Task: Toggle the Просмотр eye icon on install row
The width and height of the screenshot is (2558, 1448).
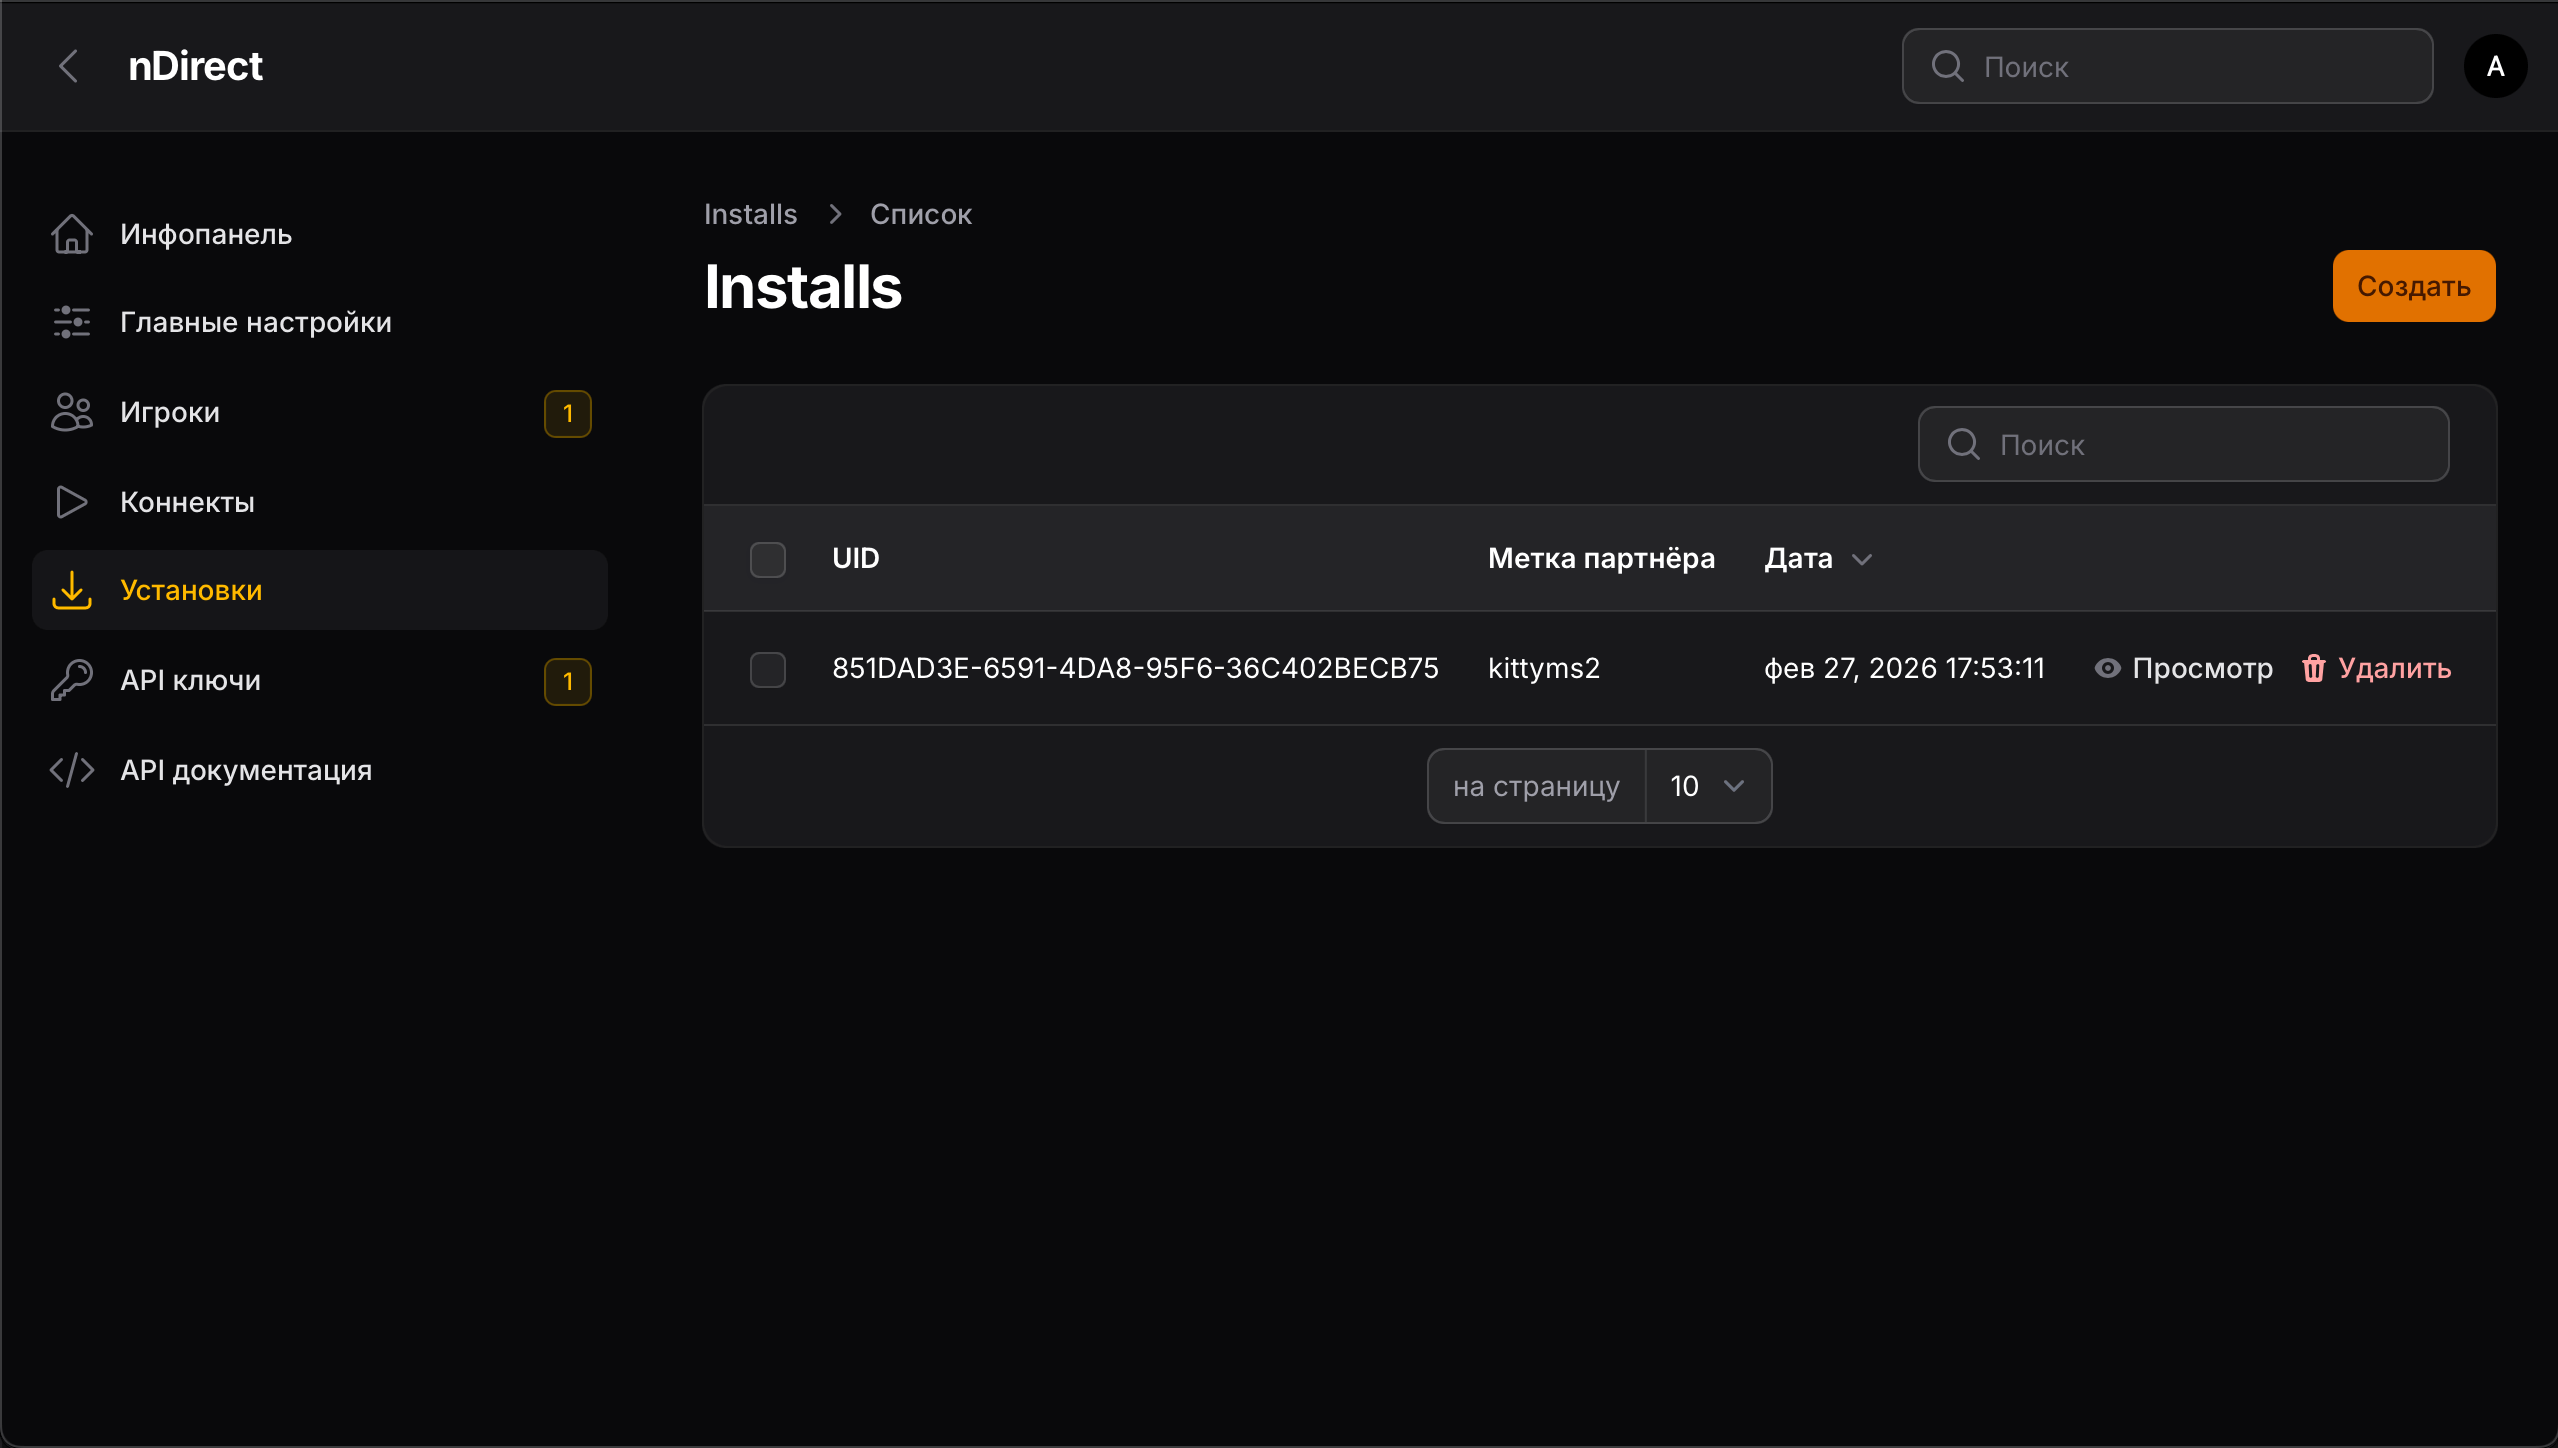Action: 2108,668
